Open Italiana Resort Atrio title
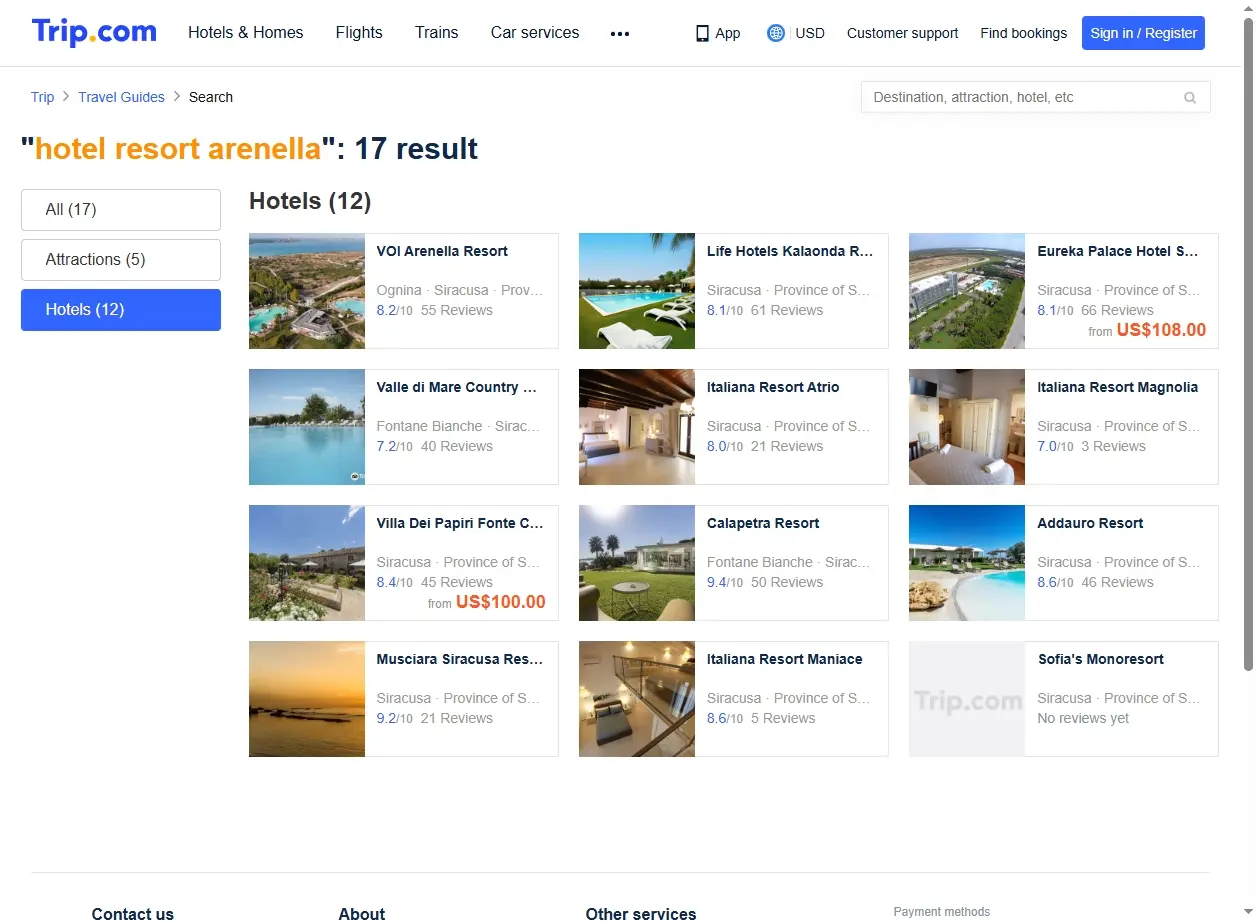 pos(773,387)
